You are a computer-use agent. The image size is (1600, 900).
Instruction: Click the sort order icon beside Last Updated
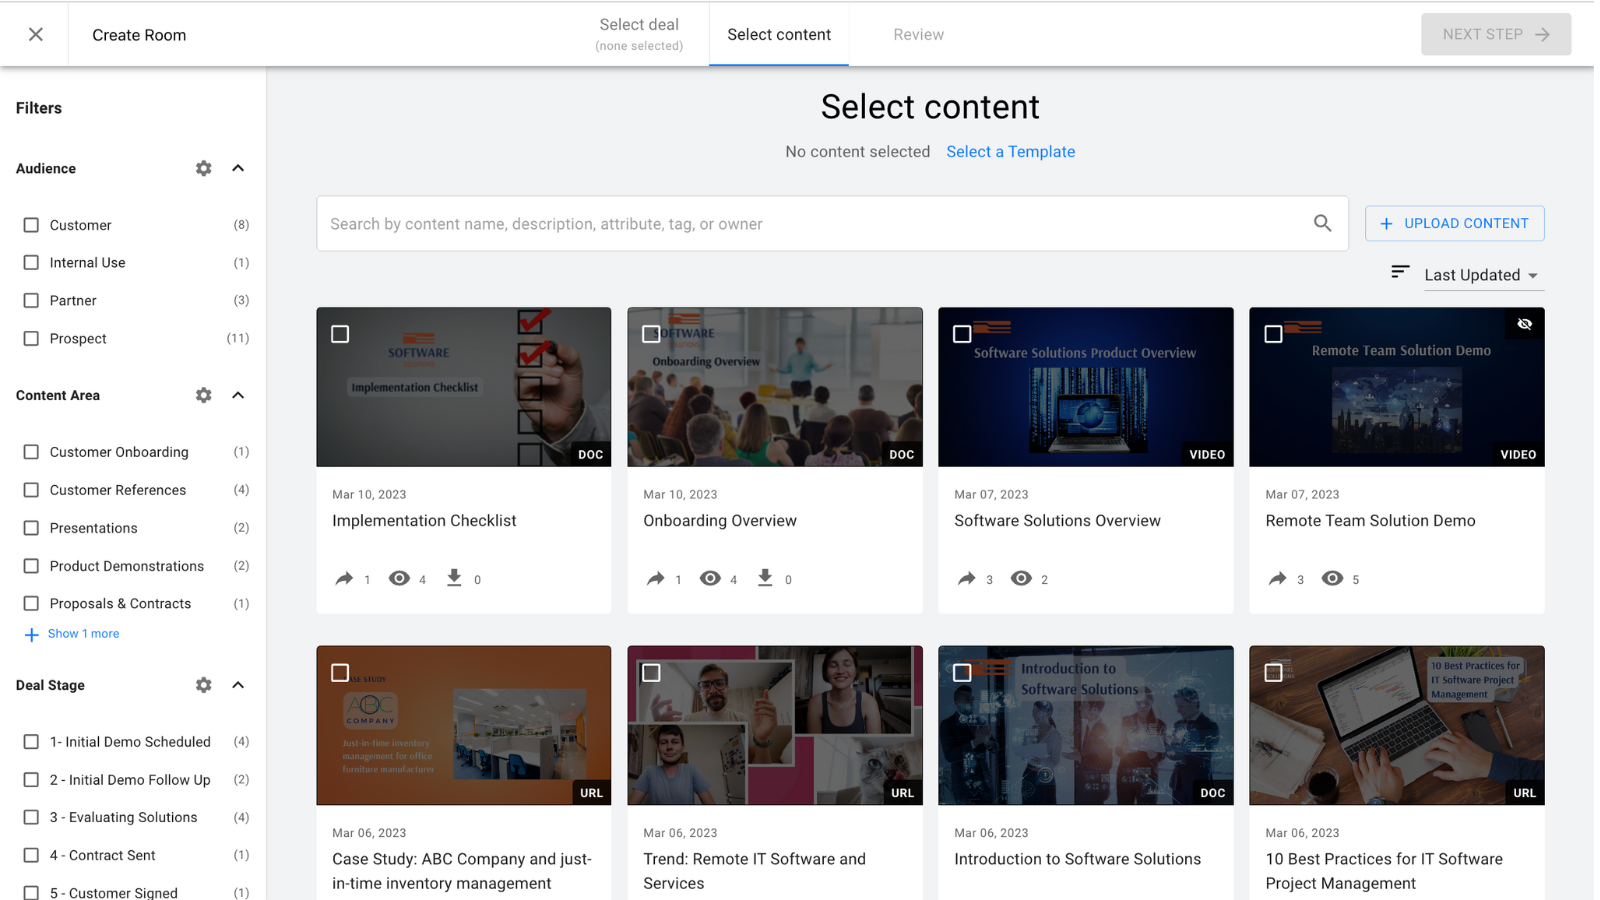point(1400,272)
